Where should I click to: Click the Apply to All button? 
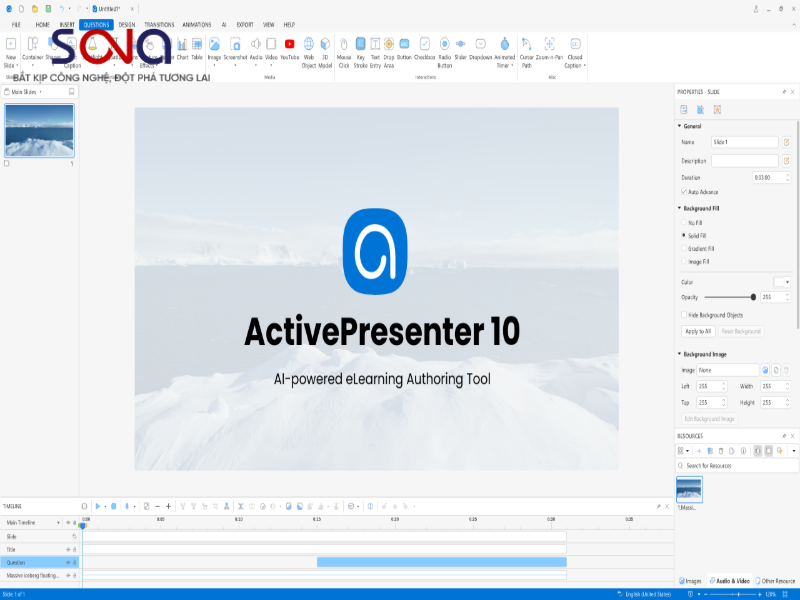[700, 331]
